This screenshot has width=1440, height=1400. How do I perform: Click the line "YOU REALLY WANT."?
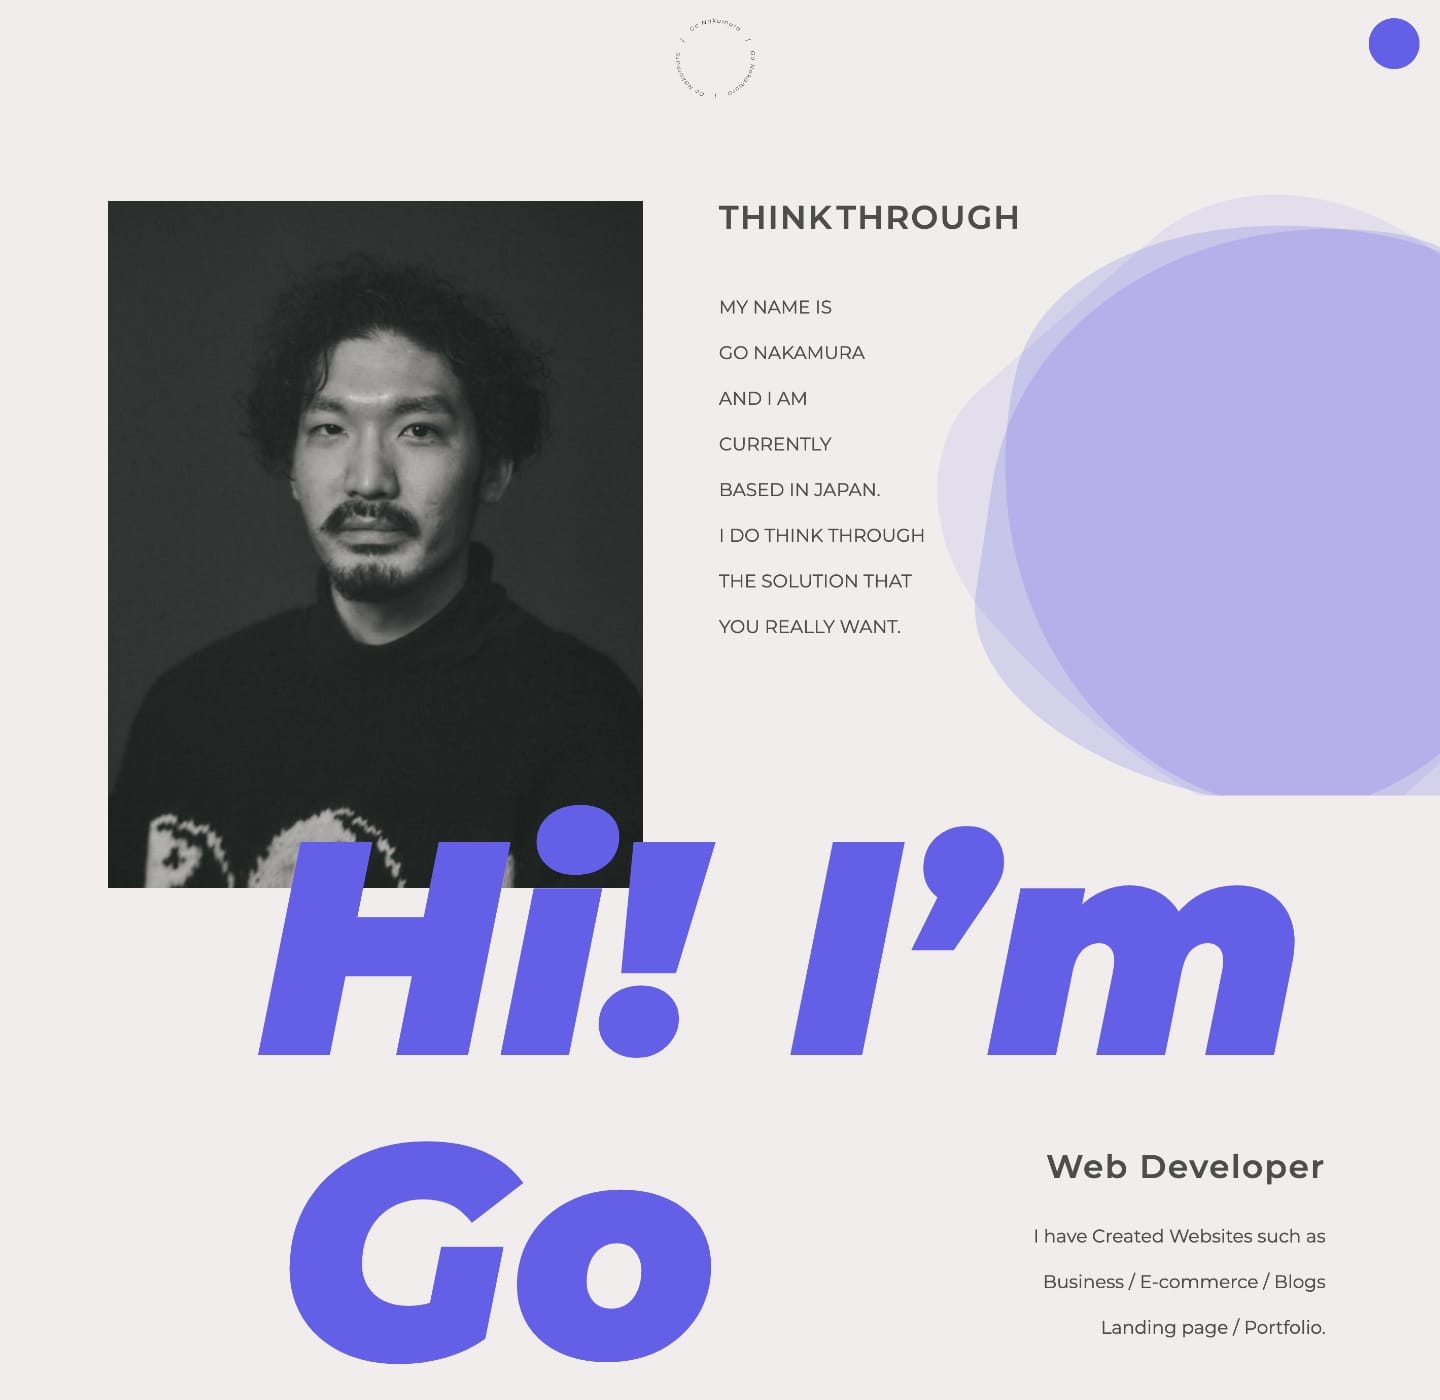pyautogui.click(x=810, y=625)
